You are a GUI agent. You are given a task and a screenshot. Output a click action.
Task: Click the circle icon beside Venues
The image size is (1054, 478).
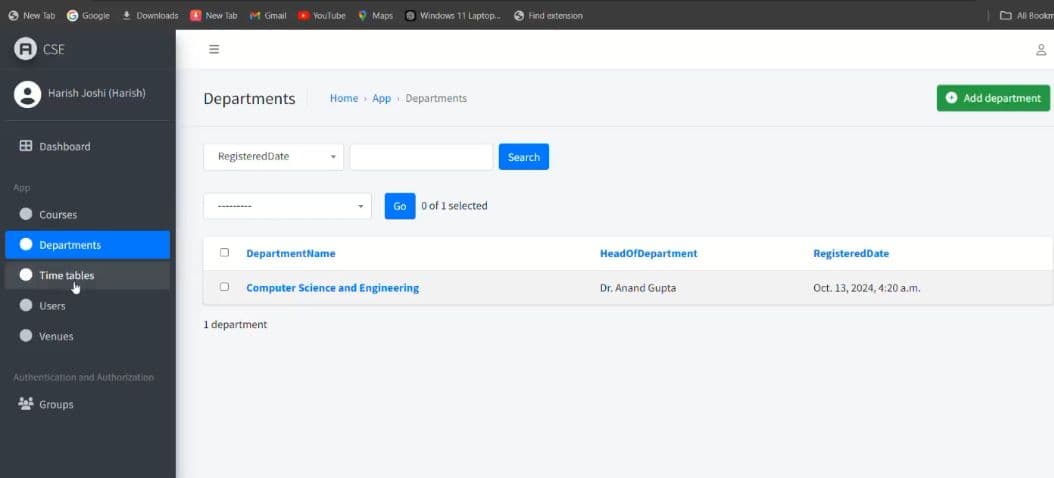tap(26, 336)
